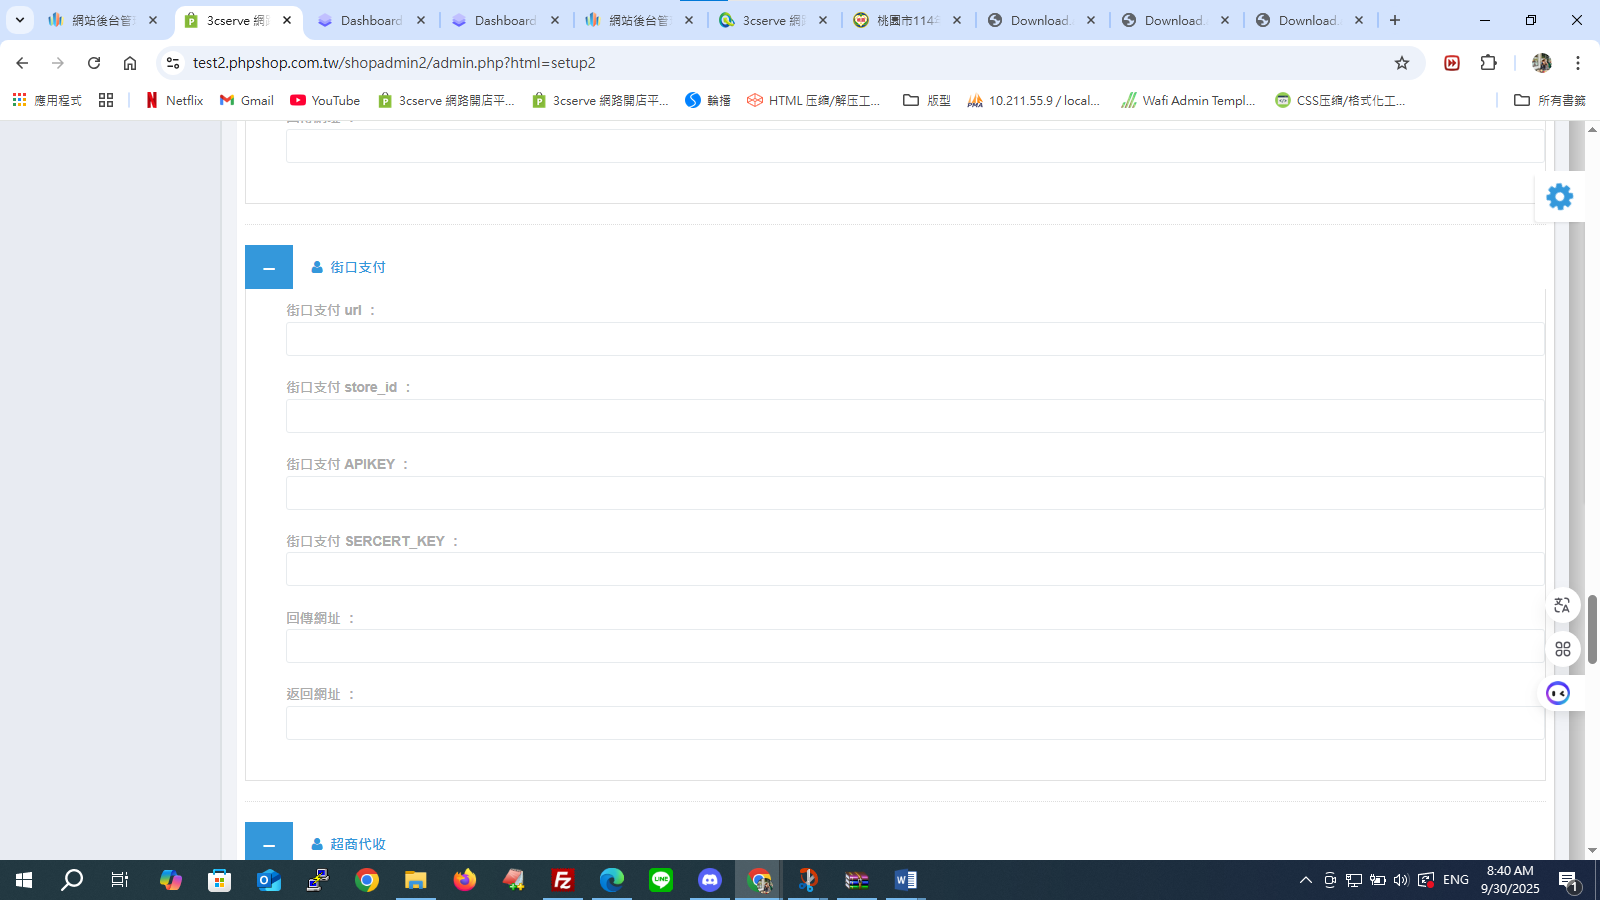Open the purple chat assistant icon
The height and width of the screenshot is (900, 1600).
[x=1558, y=693]
